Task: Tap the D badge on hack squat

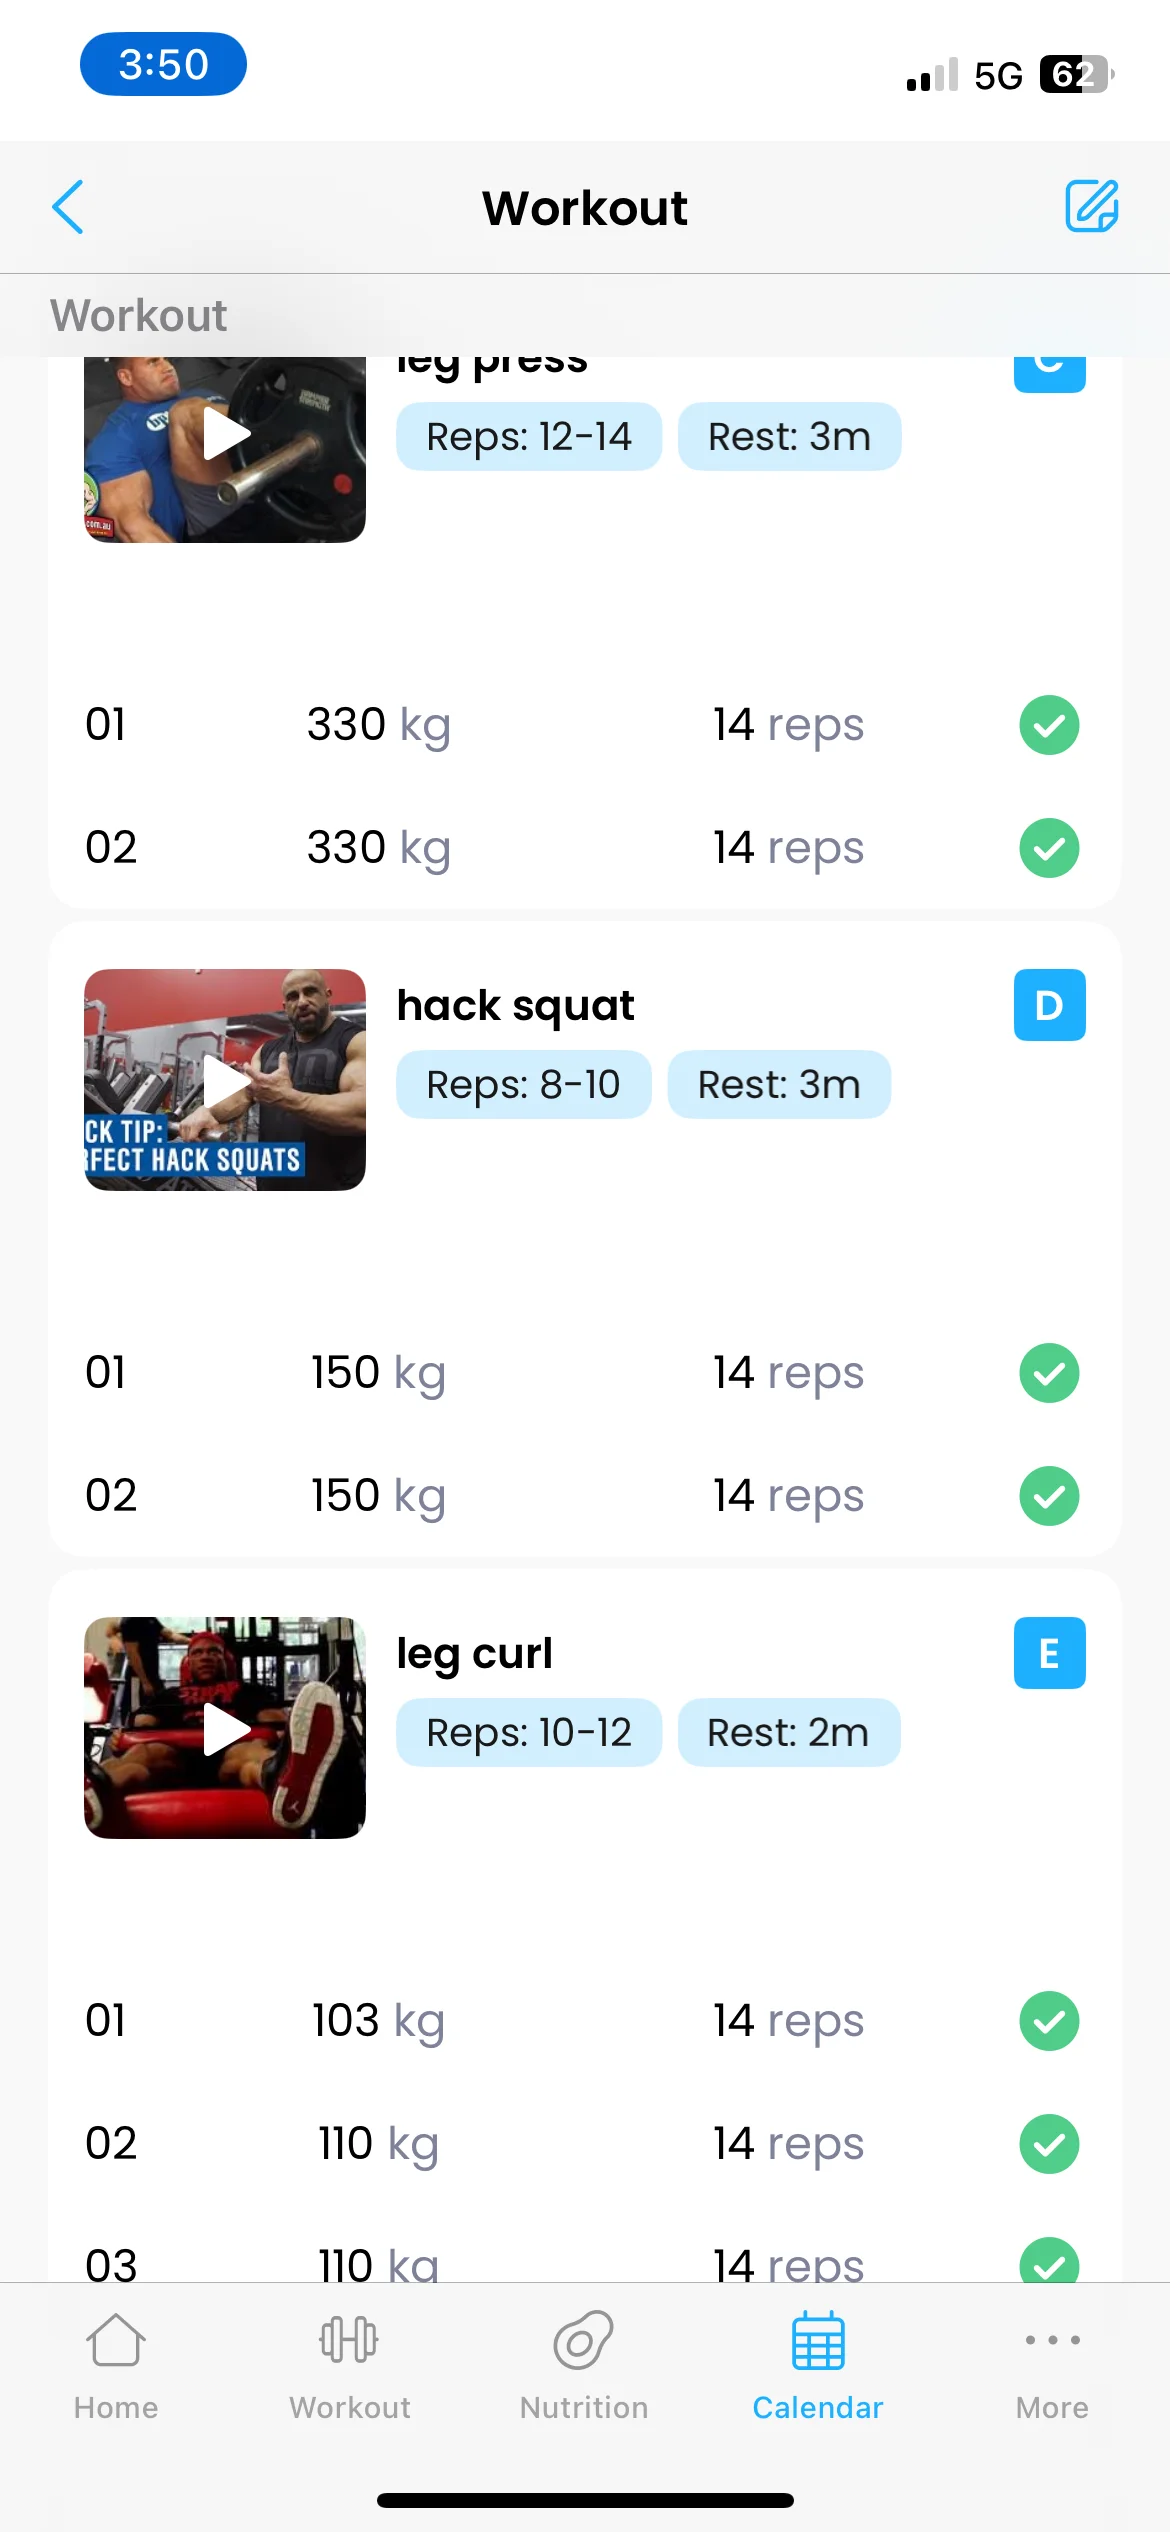Action: pos(1049,1005)
